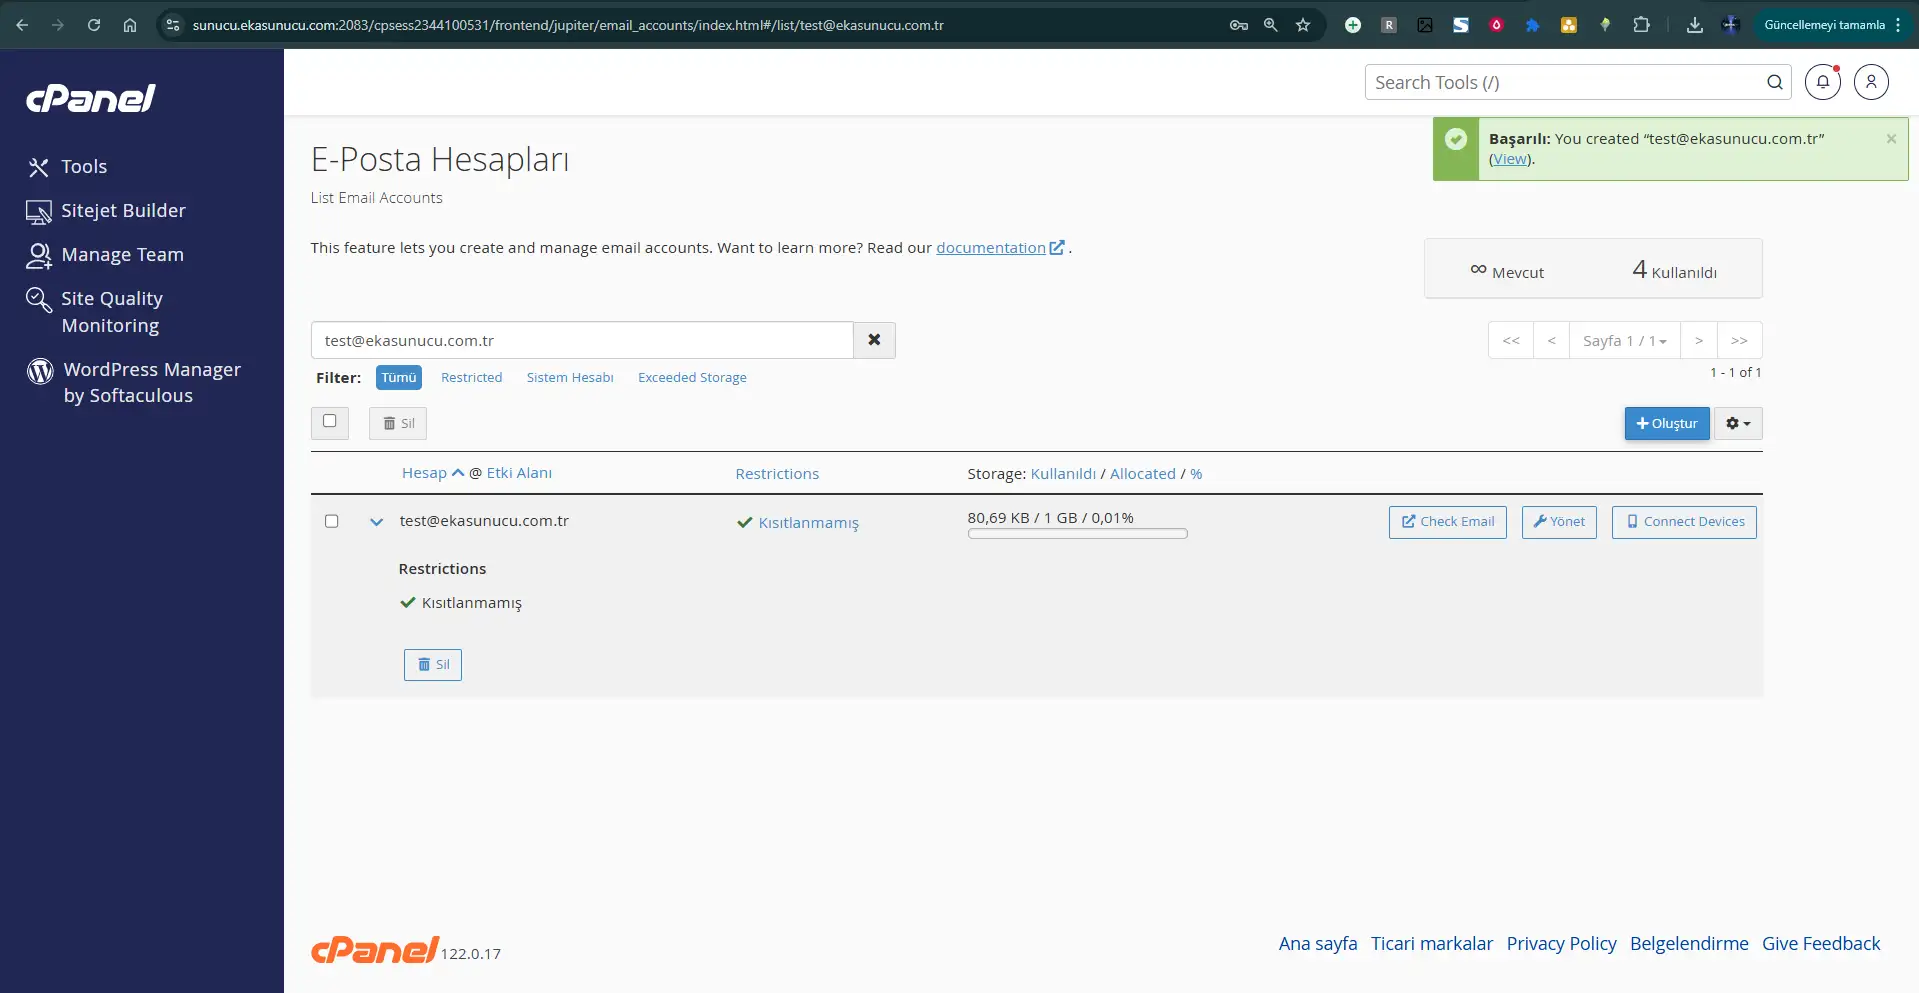Open Site Quality Monitoring
1919x993 pixels.
[x=95, y=312]
